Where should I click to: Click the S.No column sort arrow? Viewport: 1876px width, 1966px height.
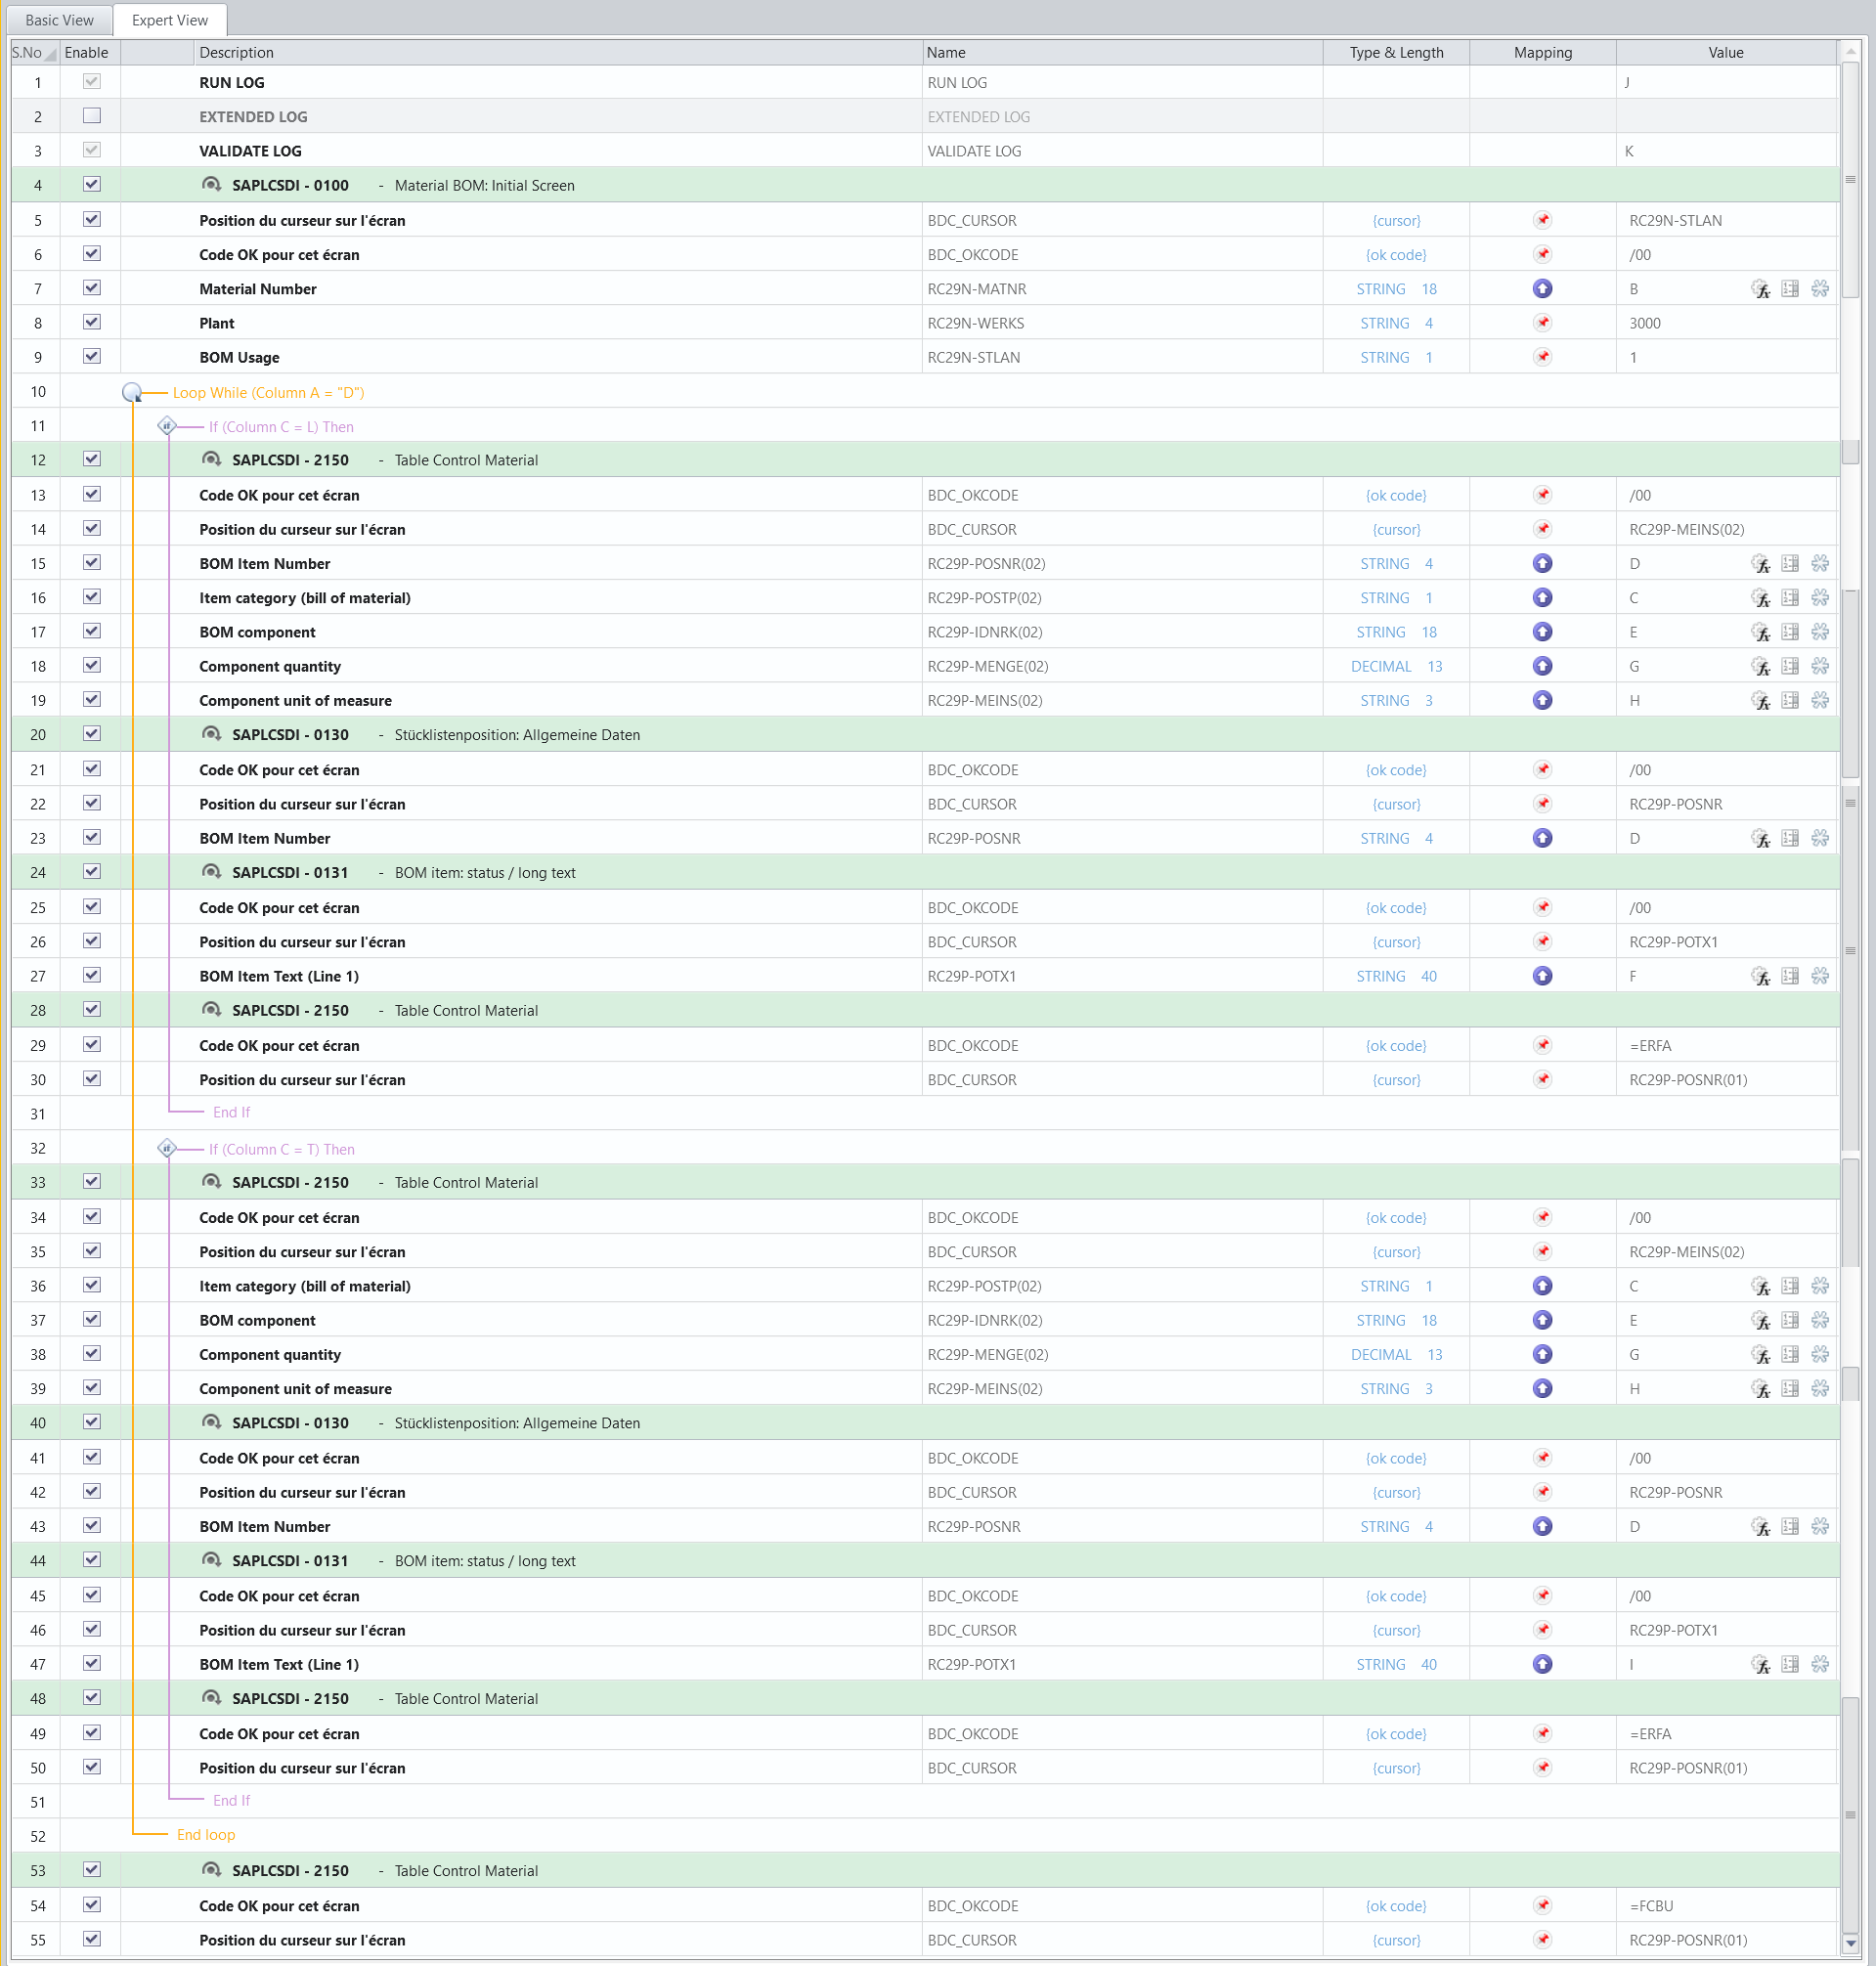(50, 55)
